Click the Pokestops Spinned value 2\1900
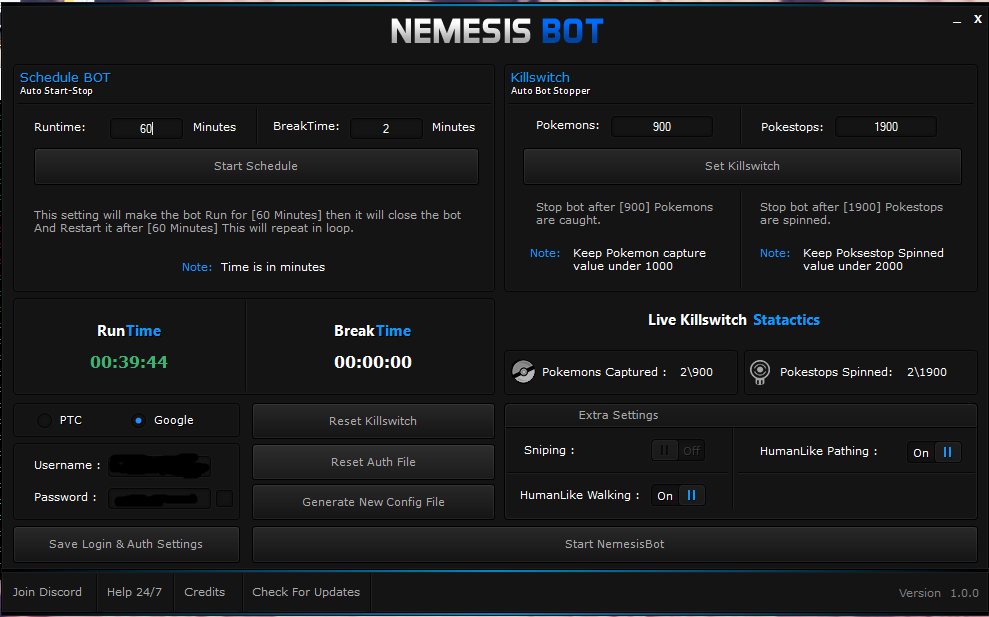This screenshot has height=617, width=989. pyautogui.click(x=927, y=372)
